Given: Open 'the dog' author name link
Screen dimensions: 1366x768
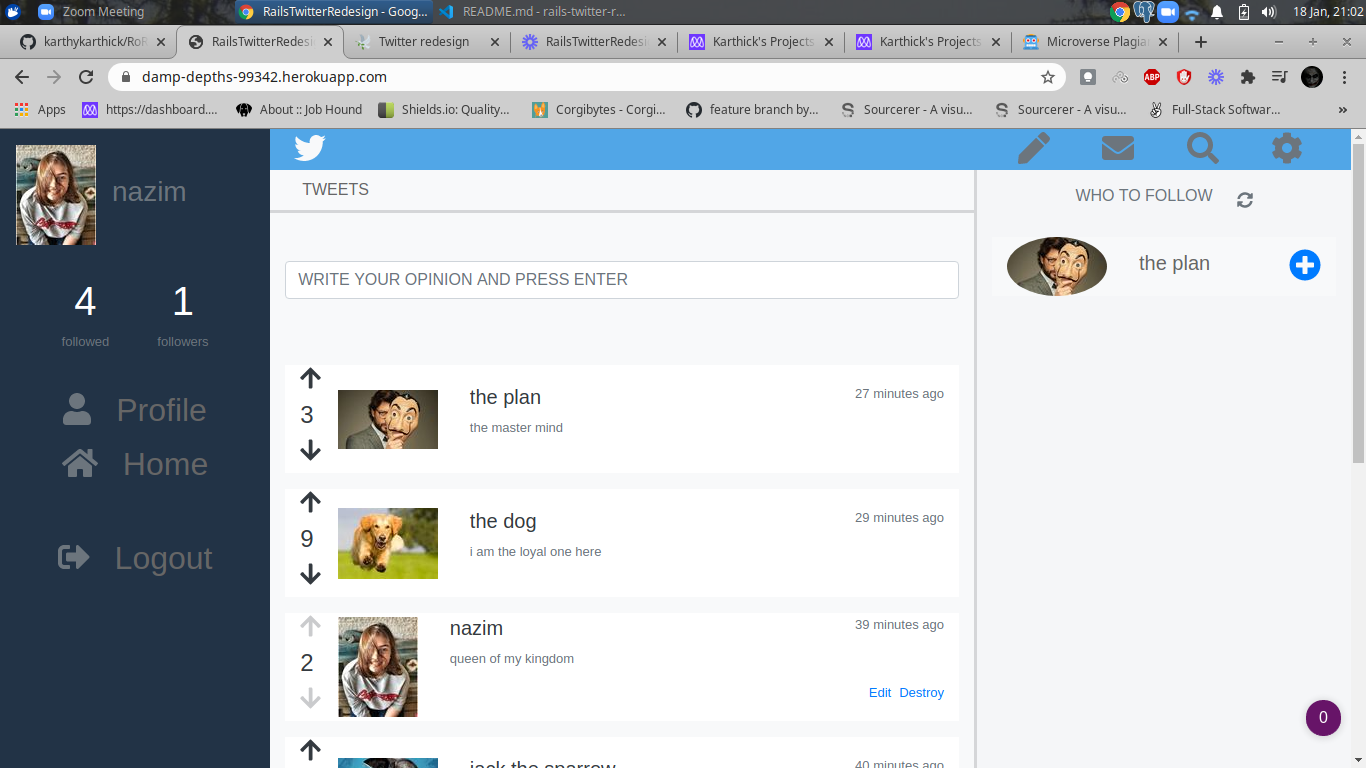Looking at the screenshot, I should click(x=503, y=521).
